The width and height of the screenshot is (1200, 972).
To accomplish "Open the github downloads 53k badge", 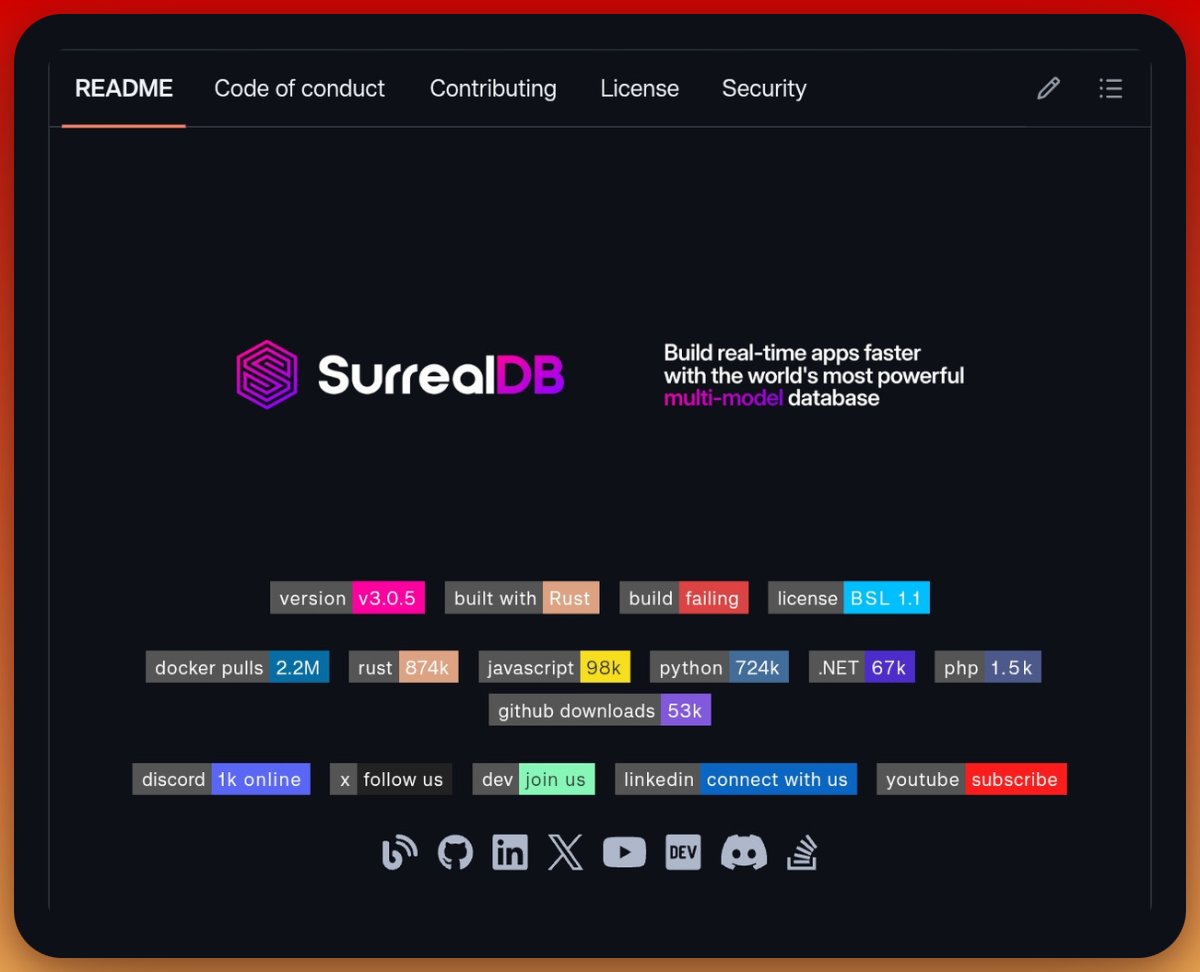I will tap(600, 710).
